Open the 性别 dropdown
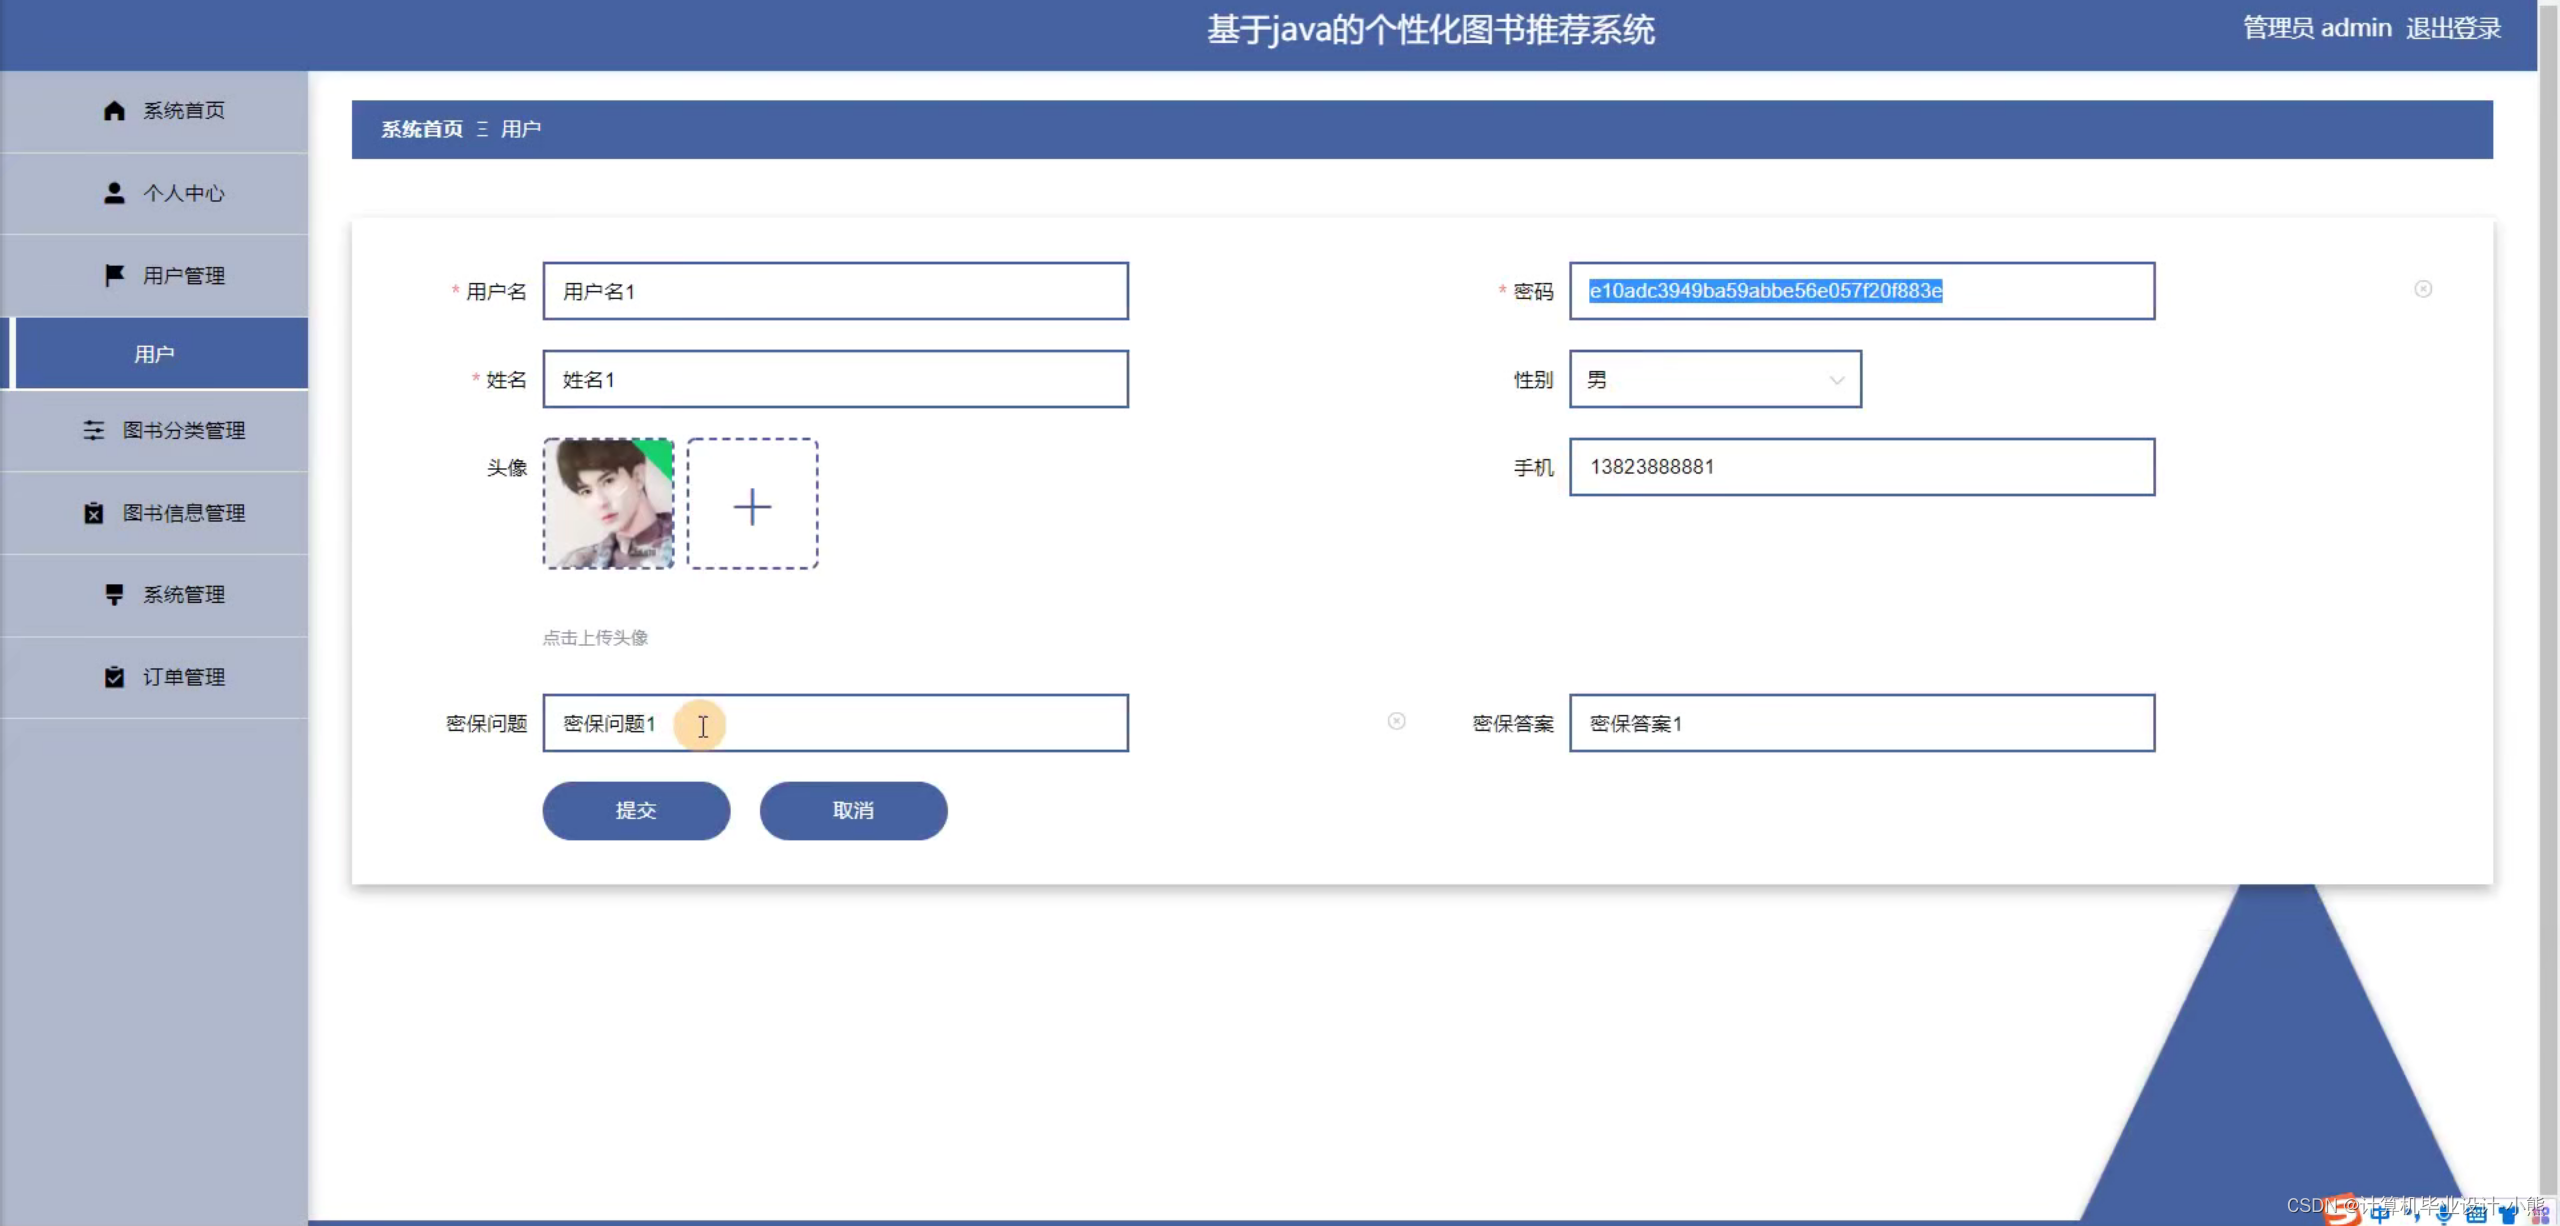This screenshot has height=1226, width=2560. pyautogui.click(x=1714, y=379)
